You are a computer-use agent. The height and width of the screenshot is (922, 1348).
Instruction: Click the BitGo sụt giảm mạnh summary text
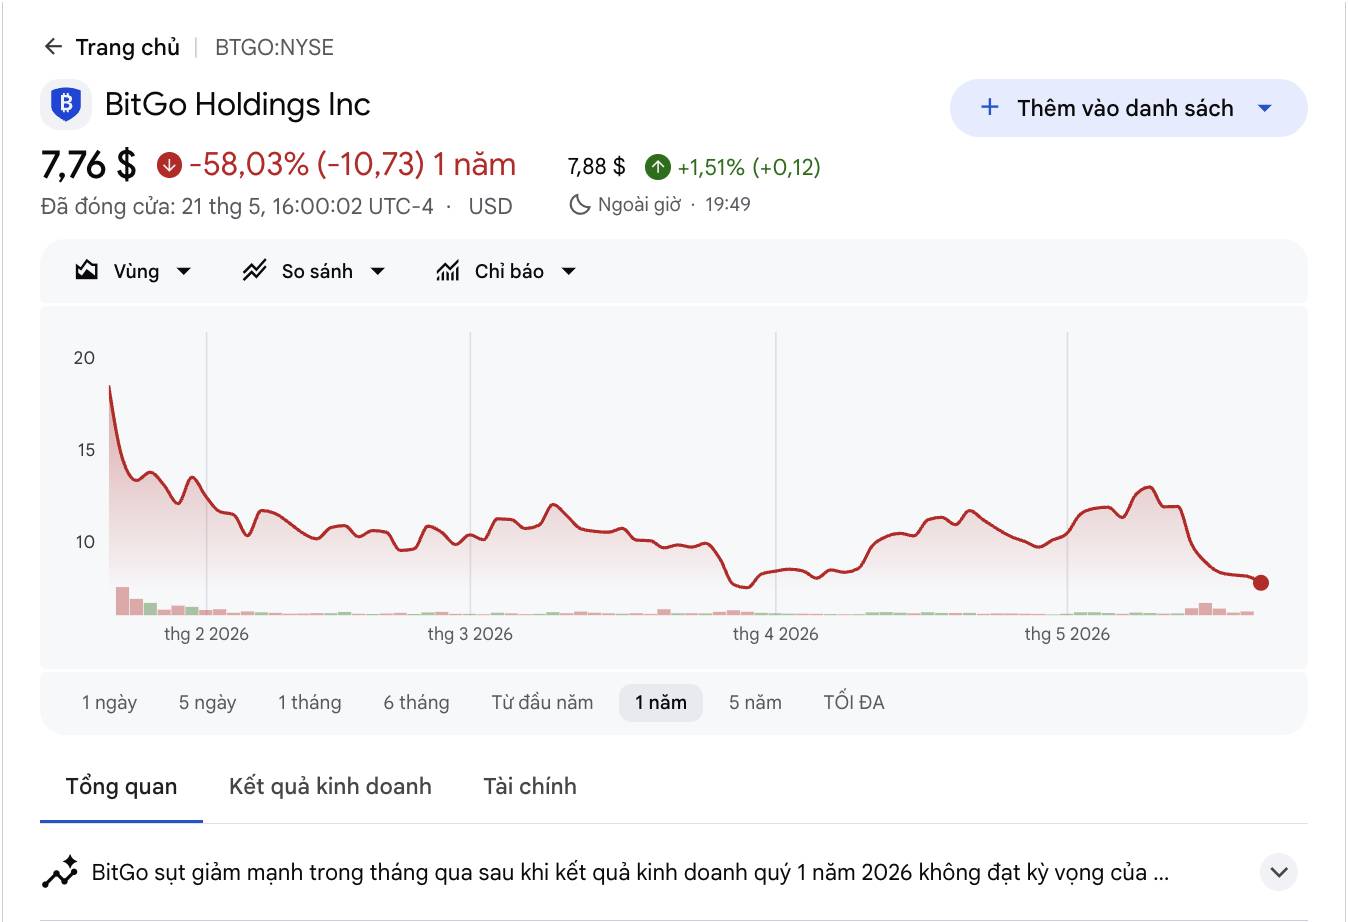click(x=630, y=872)
